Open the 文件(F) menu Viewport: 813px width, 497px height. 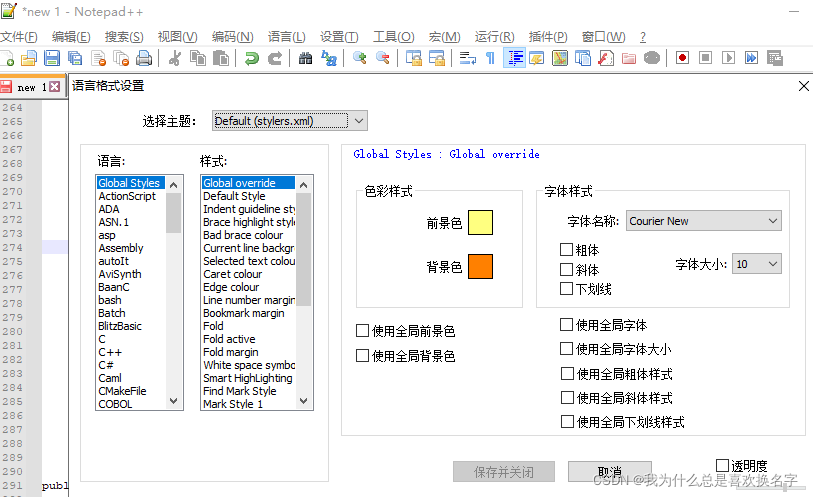19,37
